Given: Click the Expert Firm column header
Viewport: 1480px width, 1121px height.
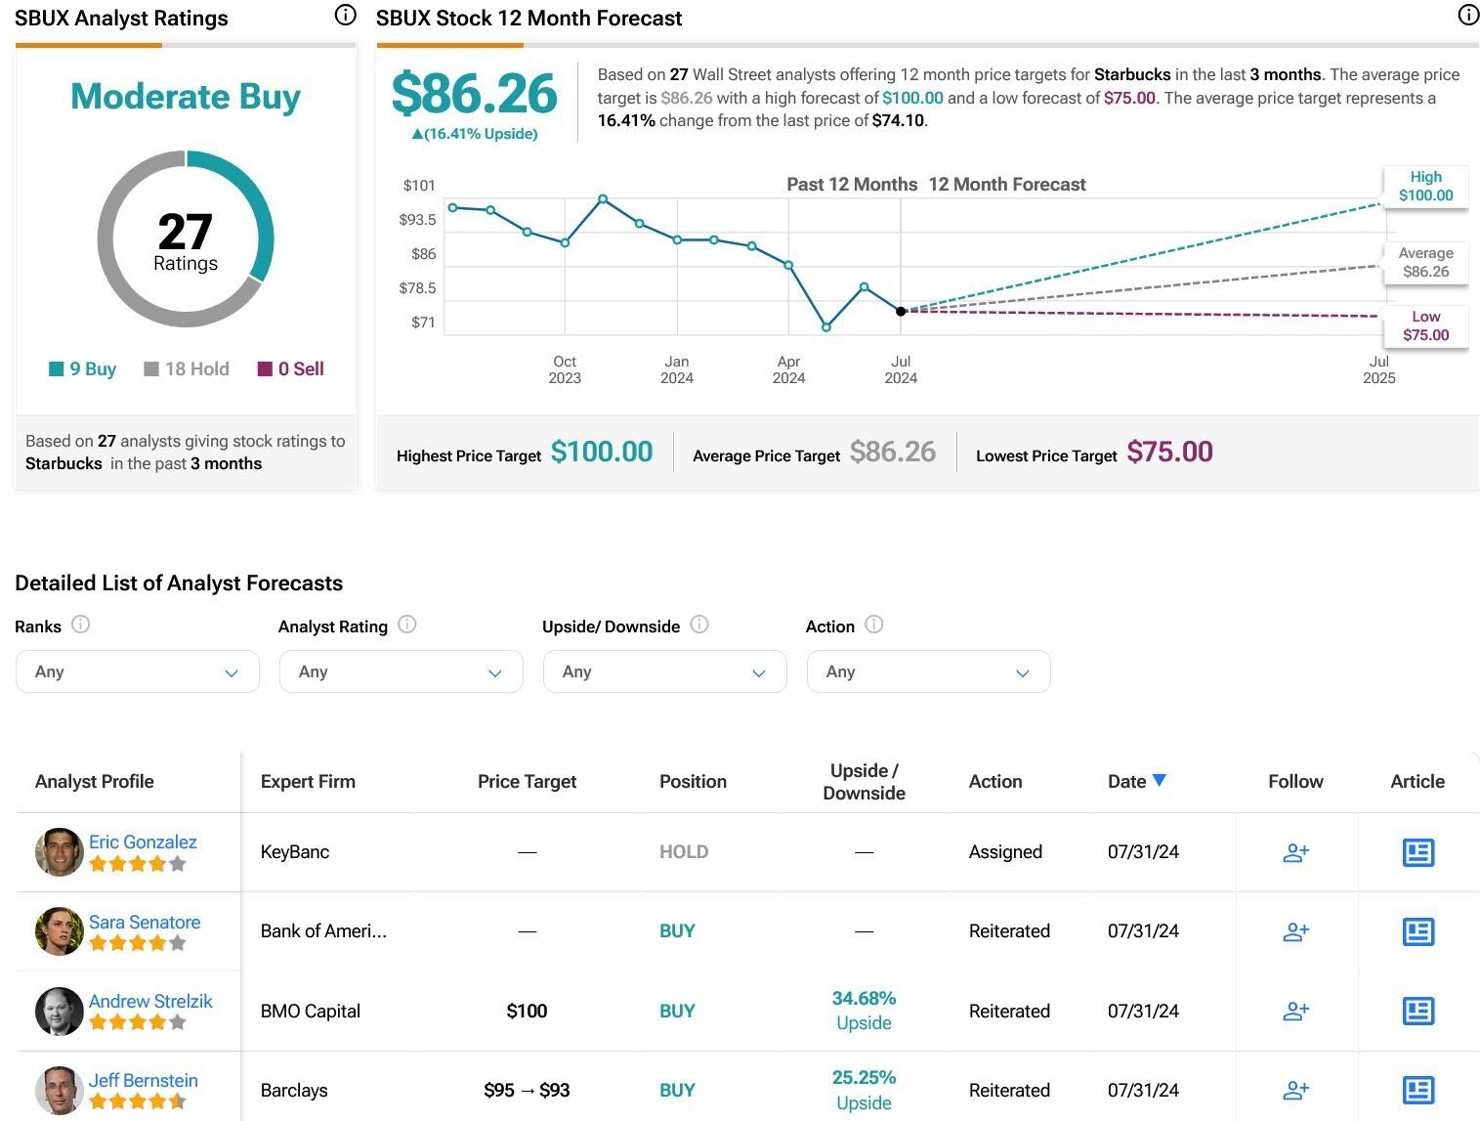Looking at the screenshot, I should coord(308,781).
